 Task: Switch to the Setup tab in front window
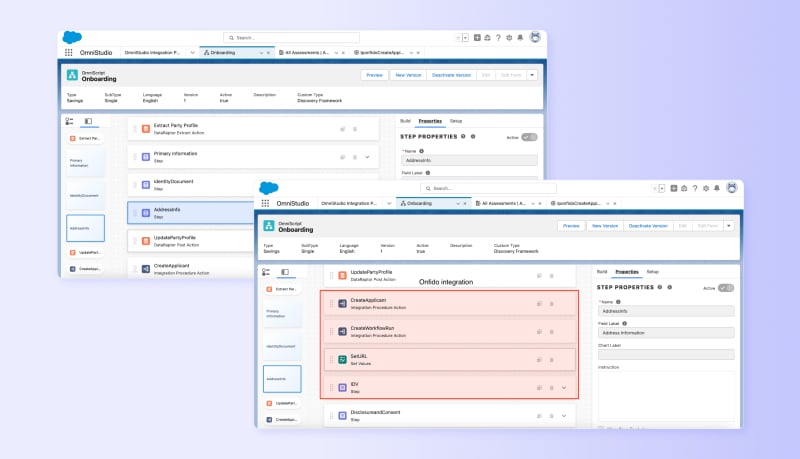pyautogui.click(x=653, y=272)
